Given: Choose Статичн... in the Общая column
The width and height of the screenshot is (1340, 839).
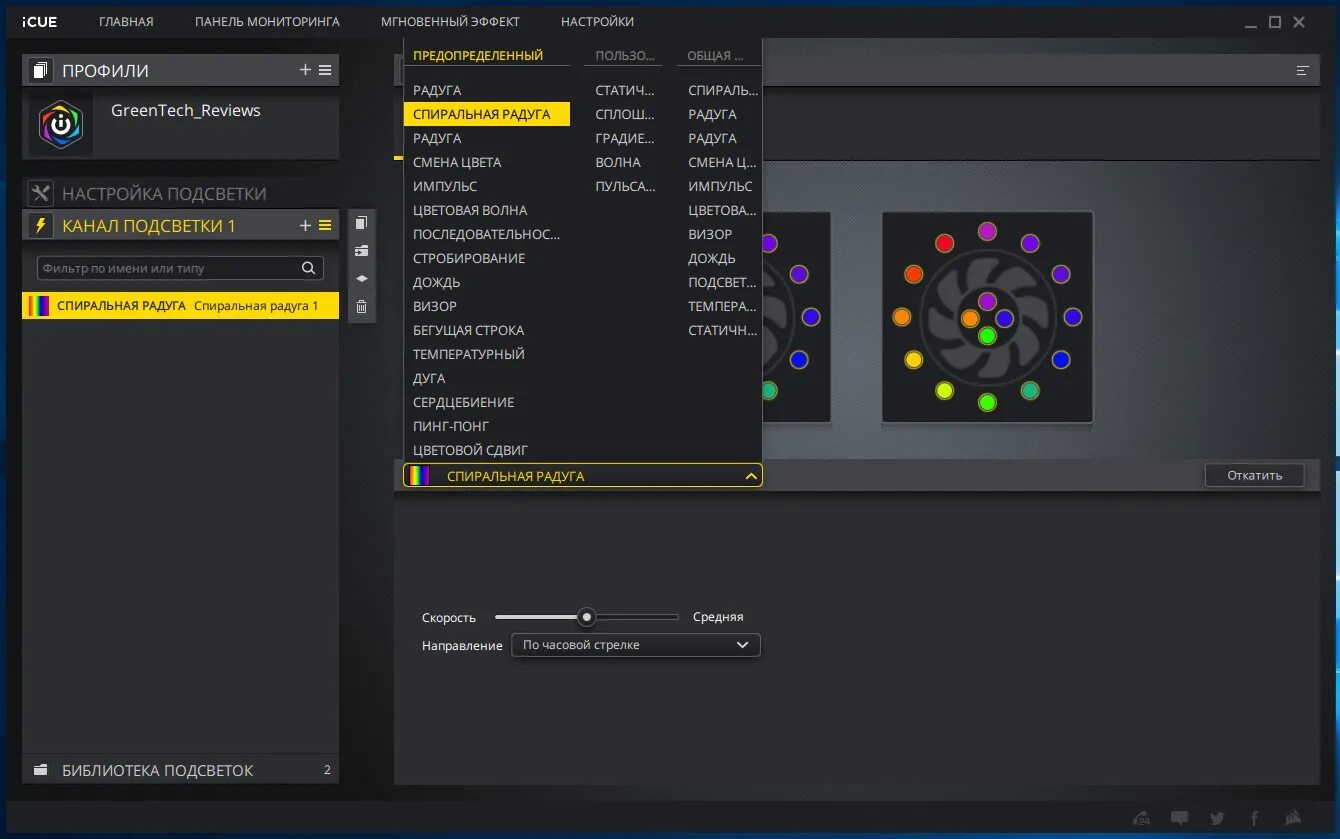Looking at the screenshot, I should coord(722,330).
